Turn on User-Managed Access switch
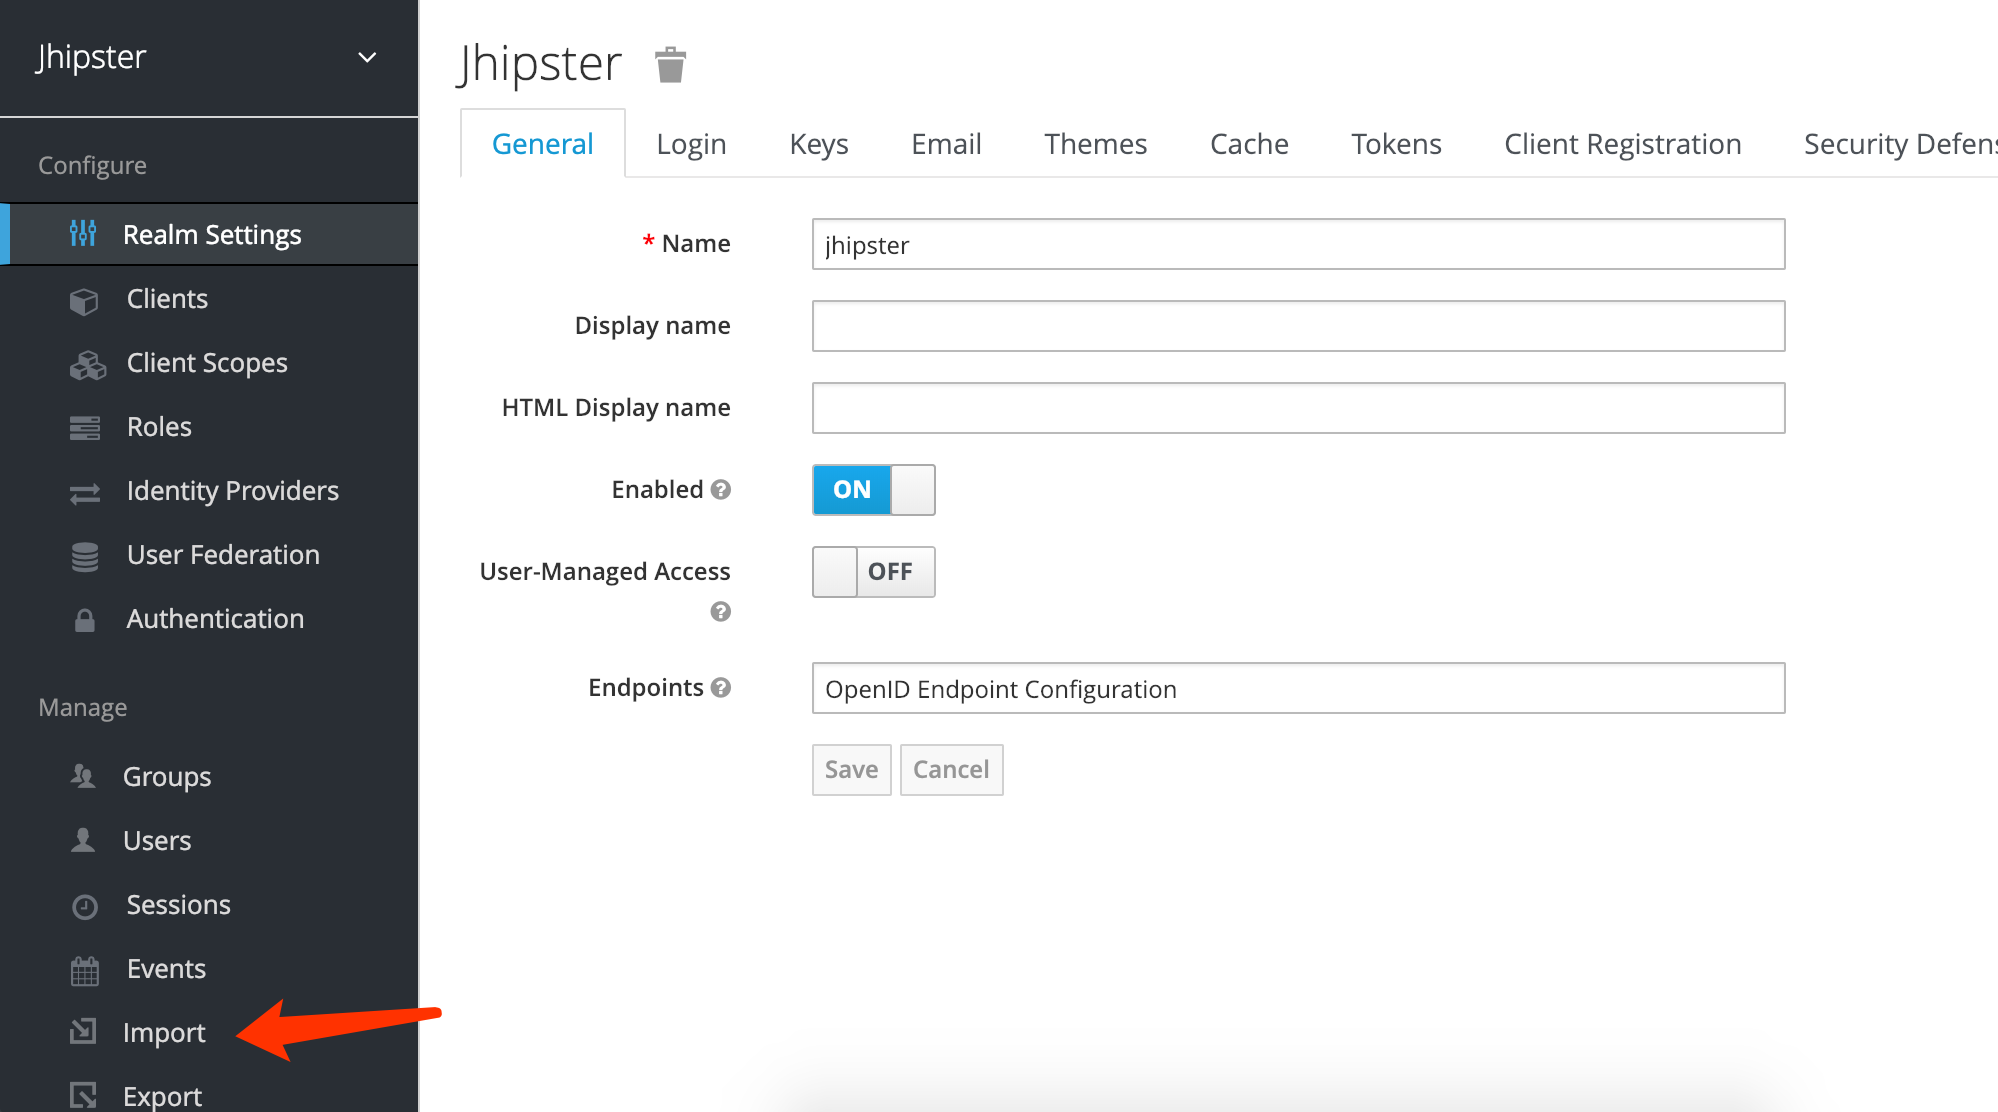This screenshot has height=1112, width=1998. tap(873, 571)
